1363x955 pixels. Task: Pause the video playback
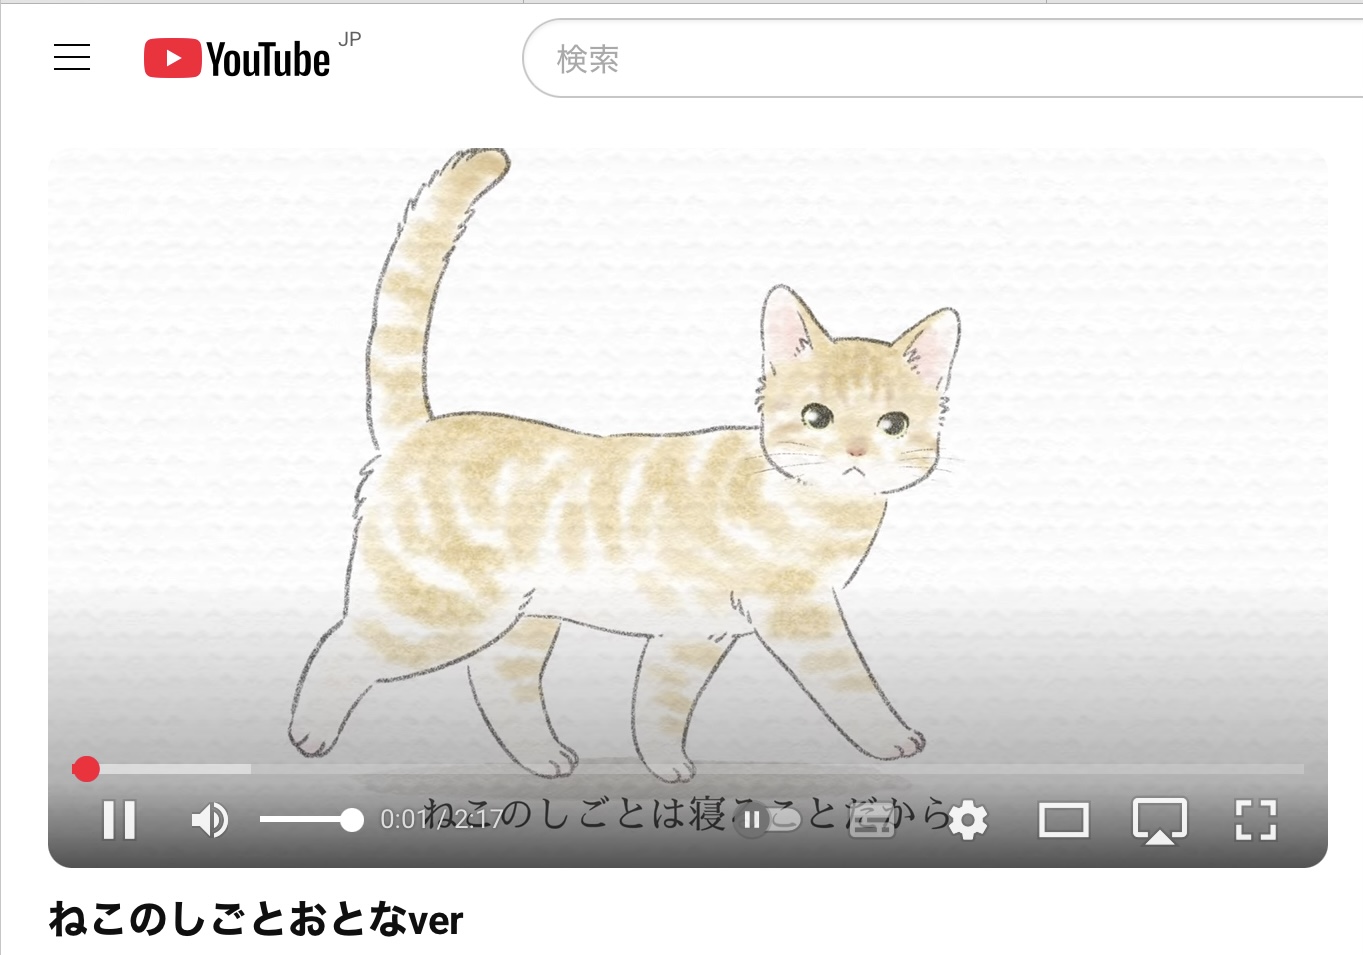tap(119, 820)
